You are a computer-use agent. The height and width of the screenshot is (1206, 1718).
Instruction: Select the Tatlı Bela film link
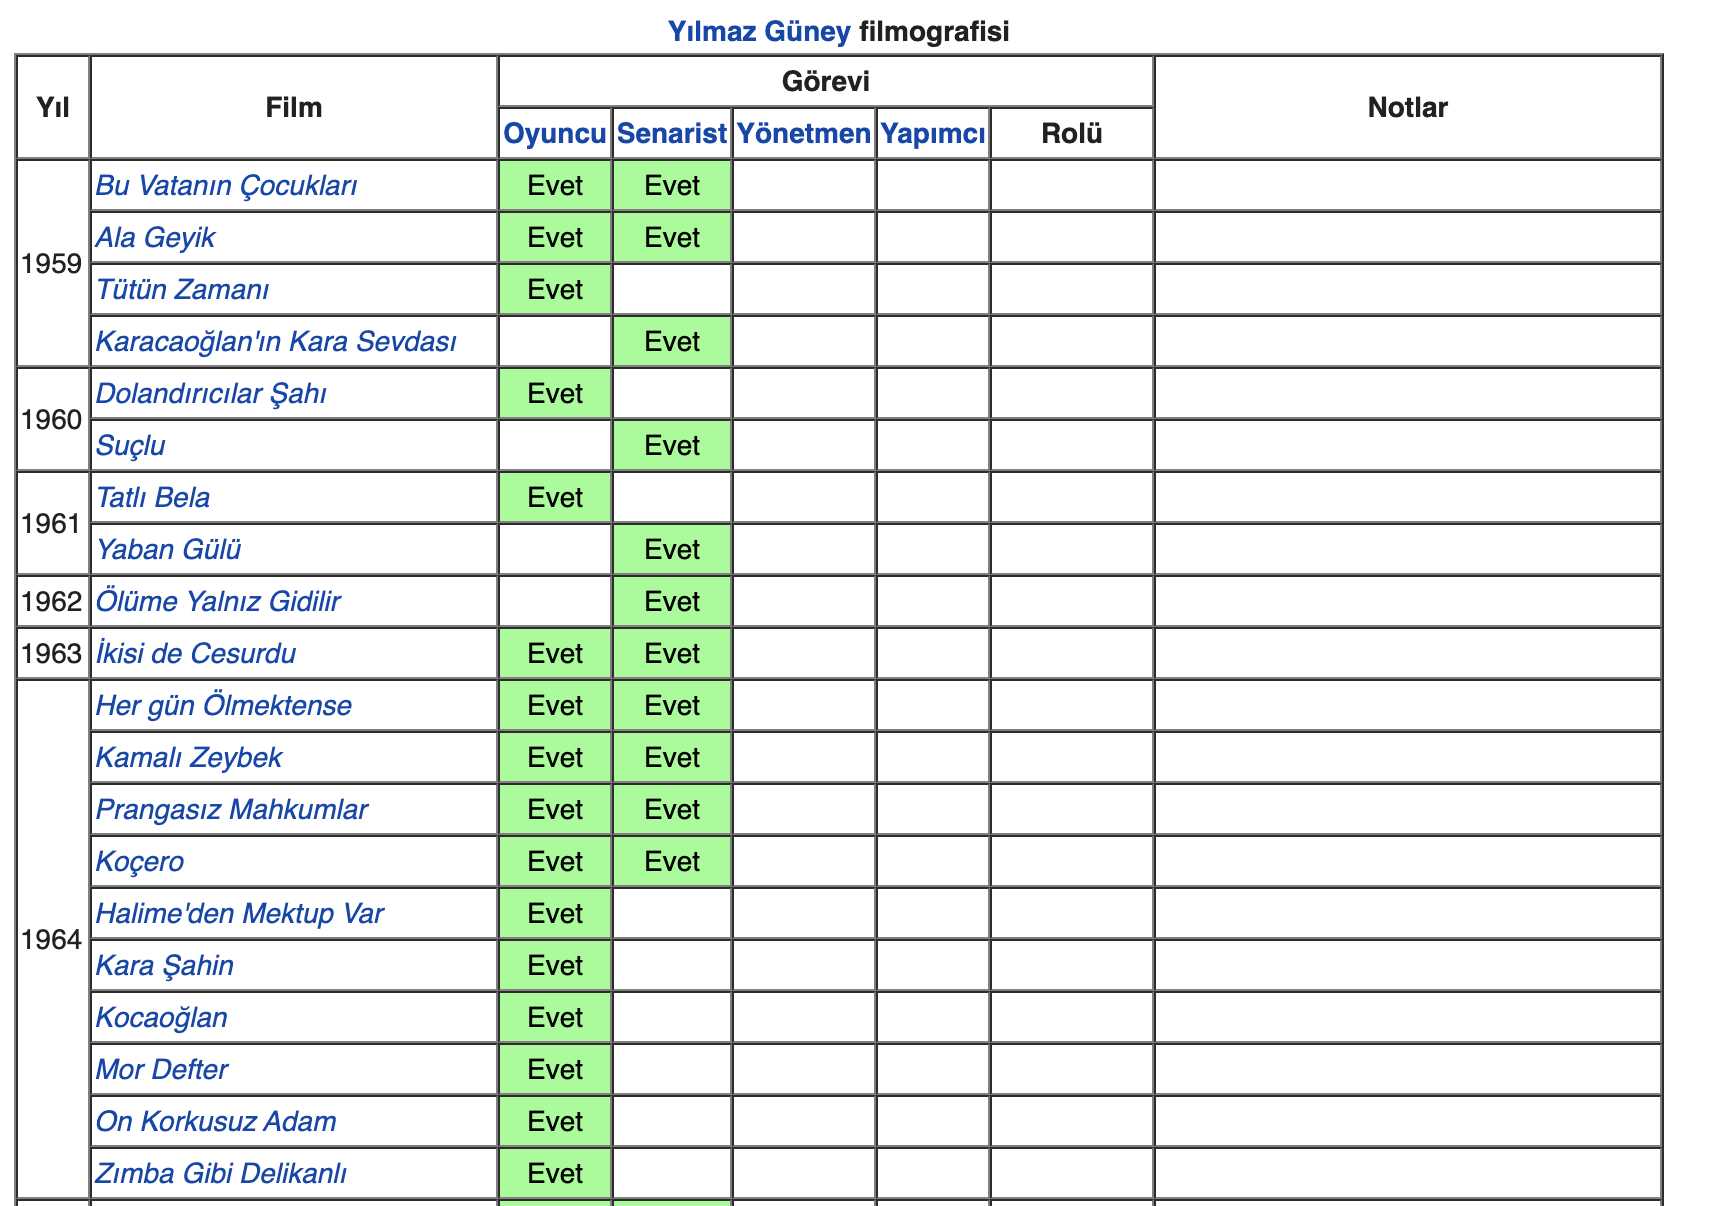pos(153,498)
